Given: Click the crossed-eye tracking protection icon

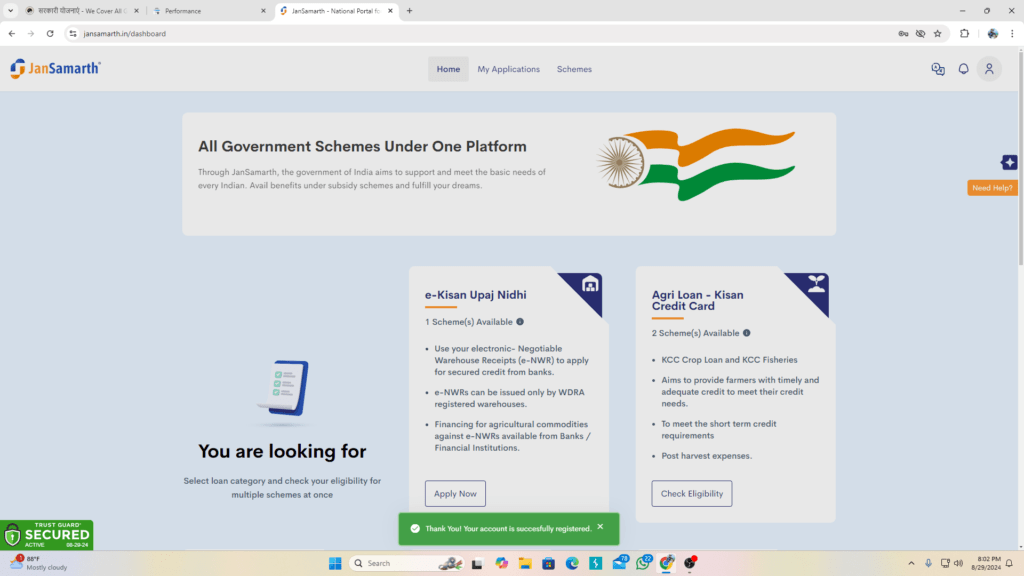Looking at the screenshot, I should (920, 34).
